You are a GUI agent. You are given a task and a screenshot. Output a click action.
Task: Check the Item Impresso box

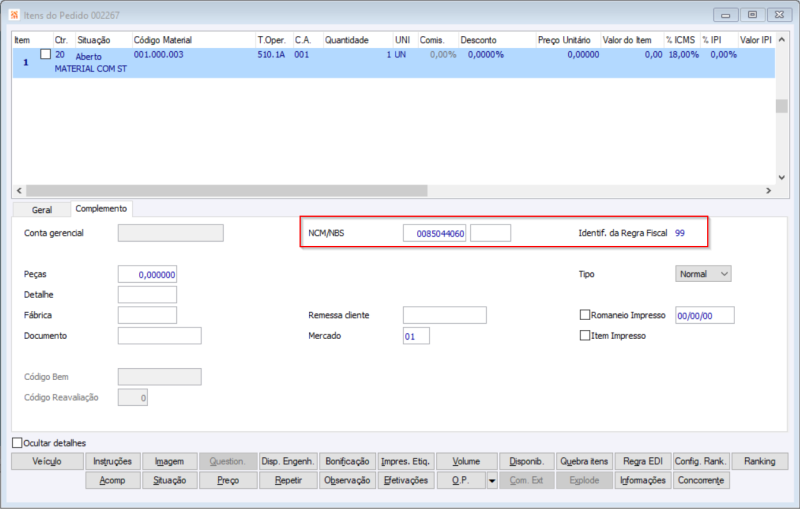(x=585, y=335)
